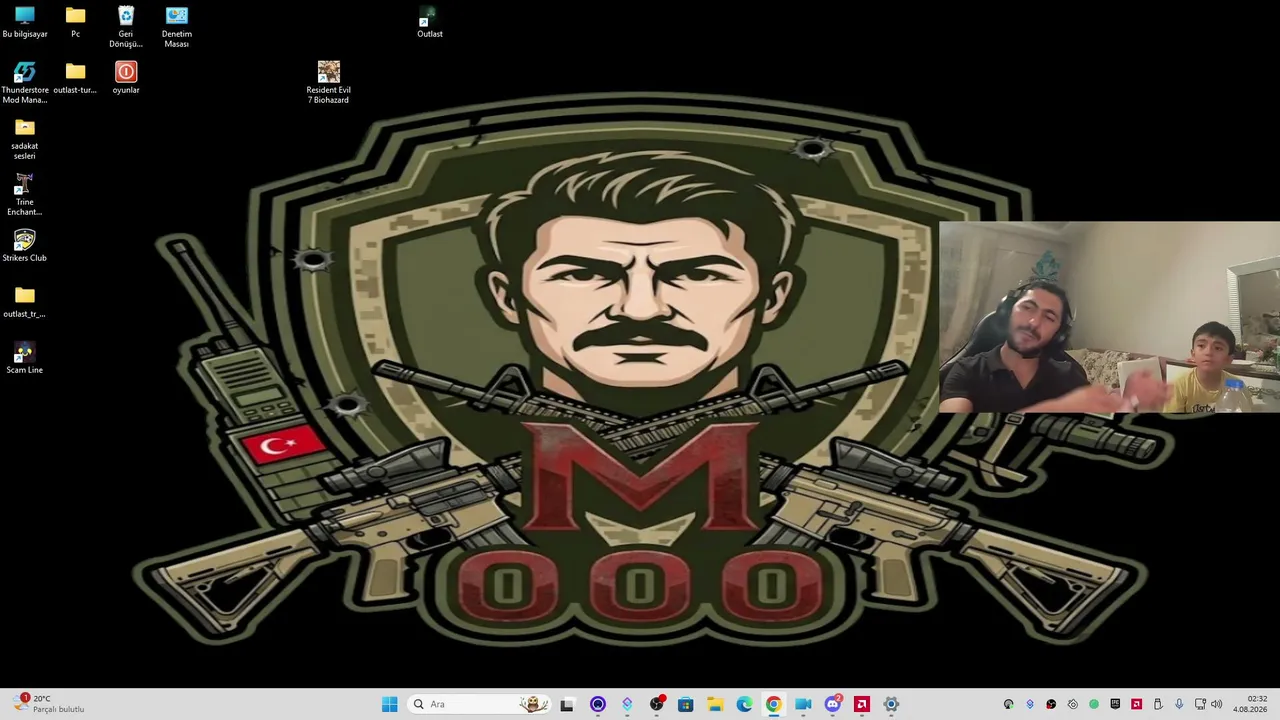Click the Ara taskbar search box
The width and height of the screenshot is (1280, 720).
tap(480, 704)
